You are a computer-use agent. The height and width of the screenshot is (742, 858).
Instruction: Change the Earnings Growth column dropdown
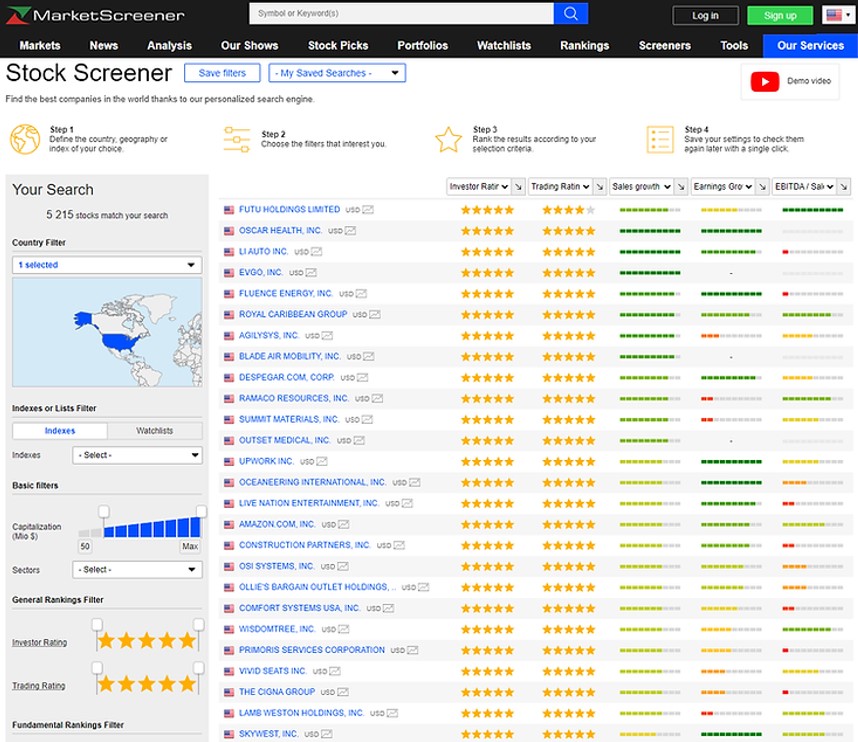coord(722,187)
